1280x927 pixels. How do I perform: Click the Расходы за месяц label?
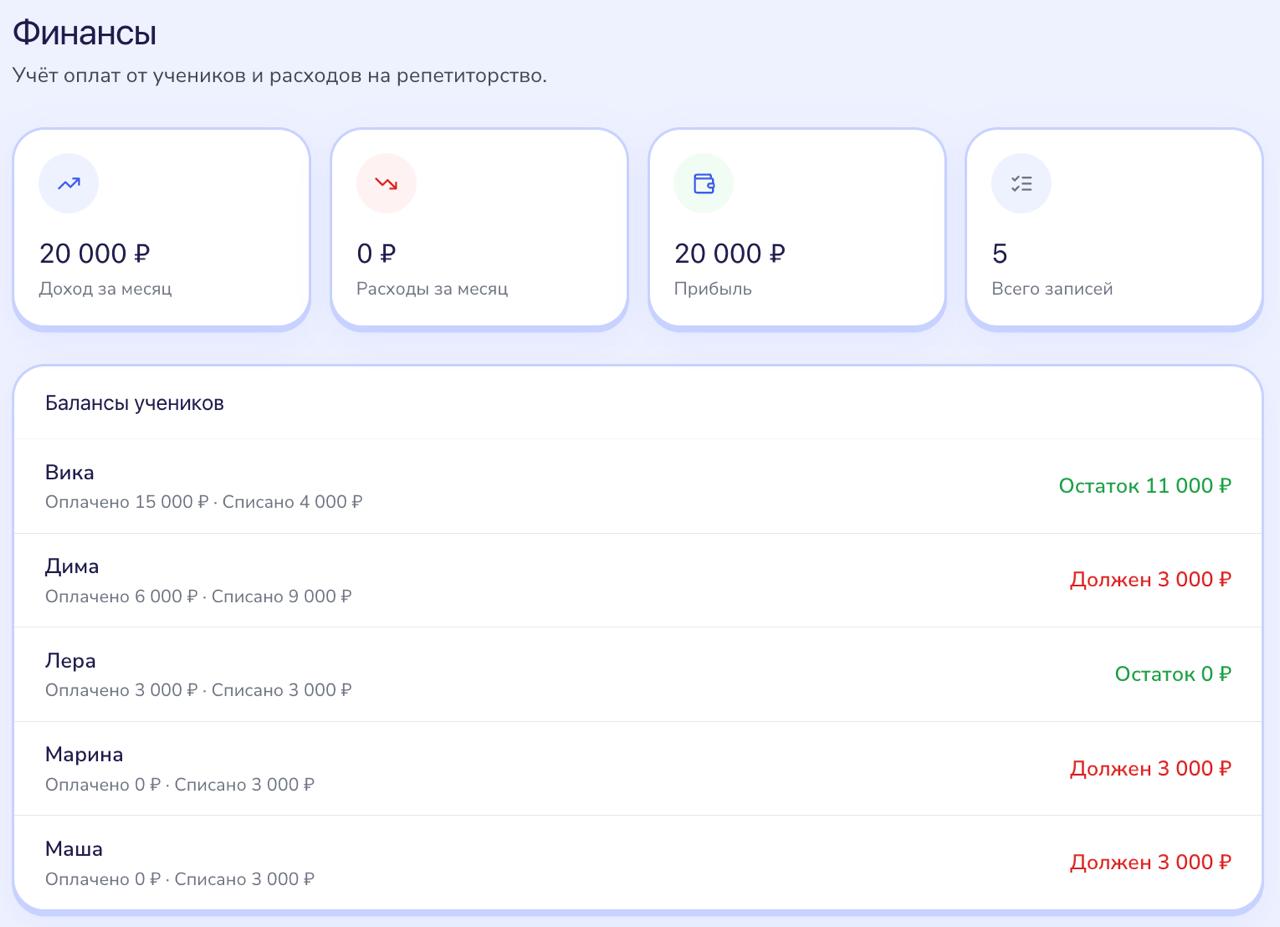pyautogui.click(x=432, y=289)
